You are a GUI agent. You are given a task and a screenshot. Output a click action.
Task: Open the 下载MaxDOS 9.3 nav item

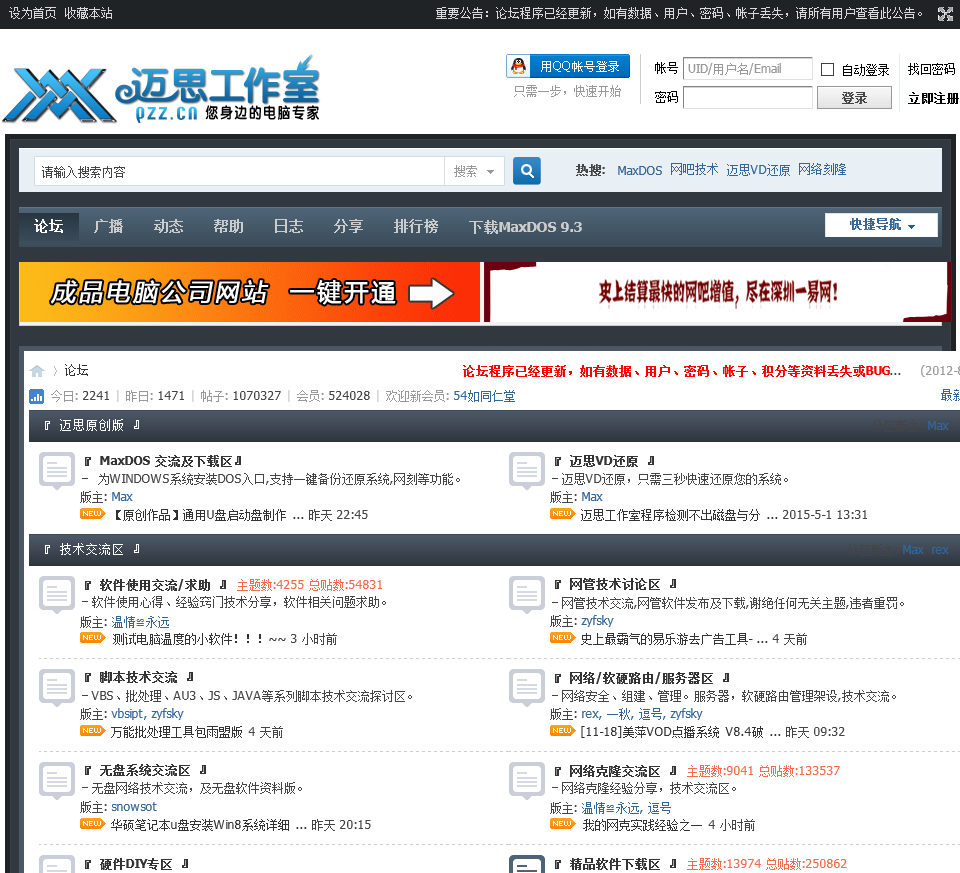[x=525, y=227]
